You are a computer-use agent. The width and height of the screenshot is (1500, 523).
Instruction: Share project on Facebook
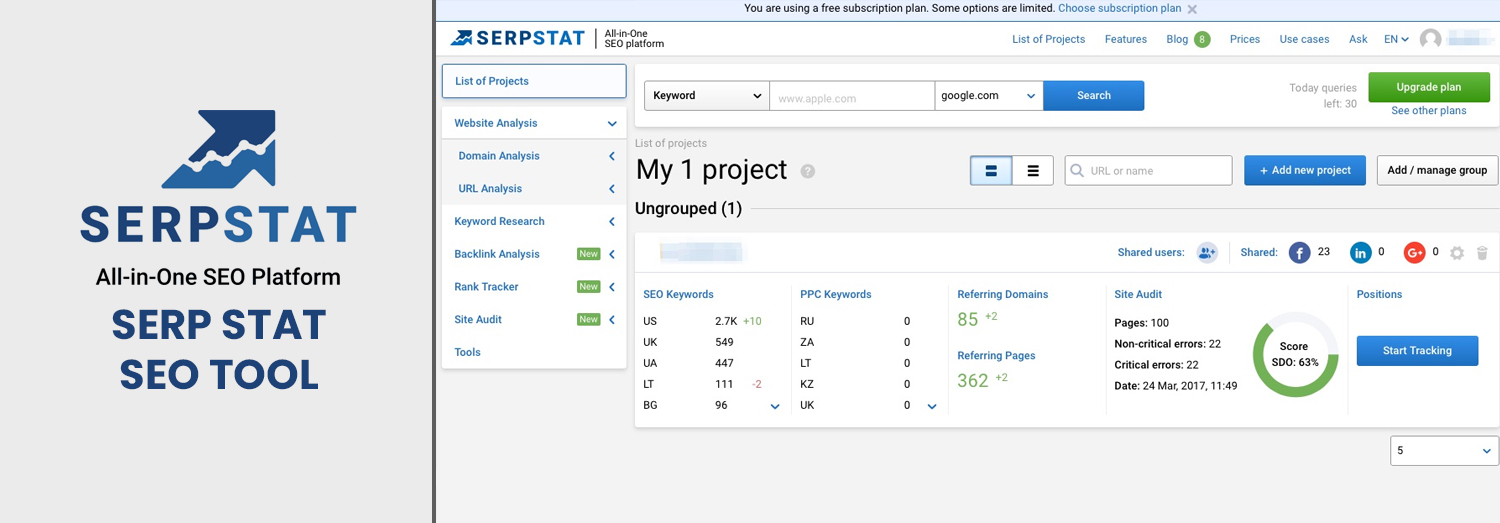click(x=1299, y=253)
